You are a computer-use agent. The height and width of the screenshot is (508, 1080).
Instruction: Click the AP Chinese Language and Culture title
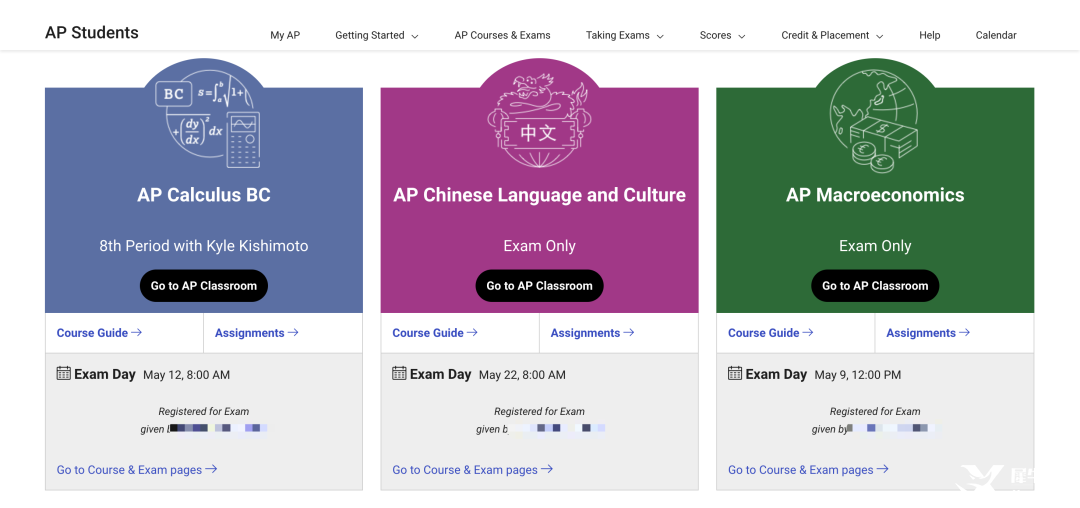(x=539, y=195)
